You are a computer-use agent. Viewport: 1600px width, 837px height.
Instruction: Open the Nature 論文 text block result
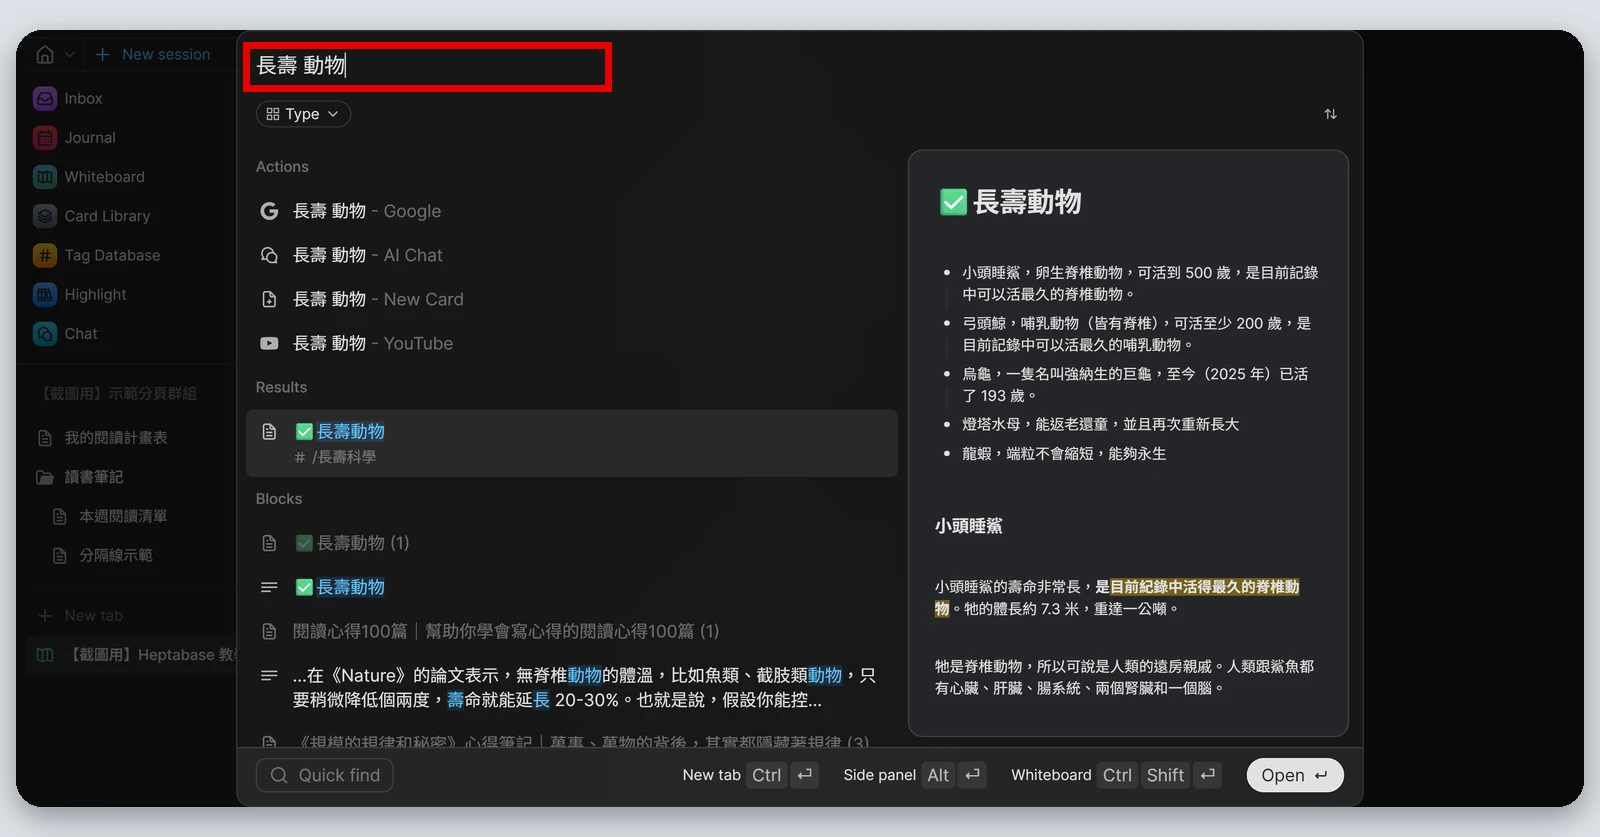pos(571,688)
